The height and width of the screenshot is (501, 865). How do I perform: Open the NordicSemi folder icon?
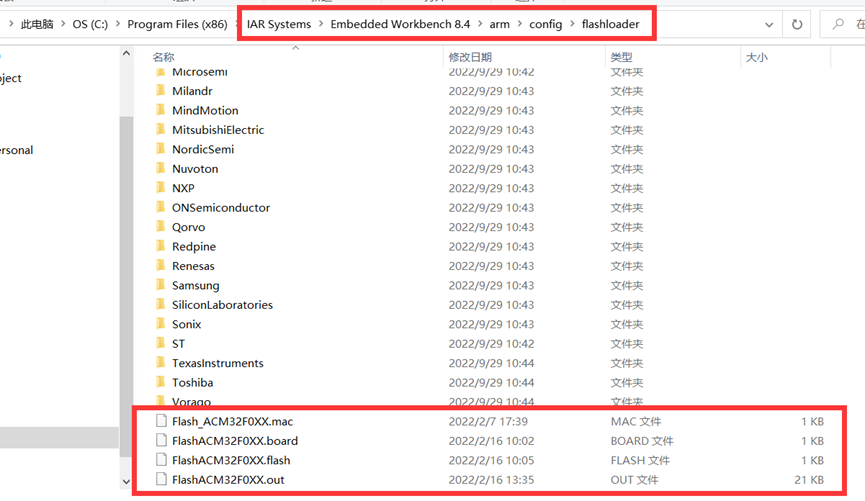pos(160,149)
